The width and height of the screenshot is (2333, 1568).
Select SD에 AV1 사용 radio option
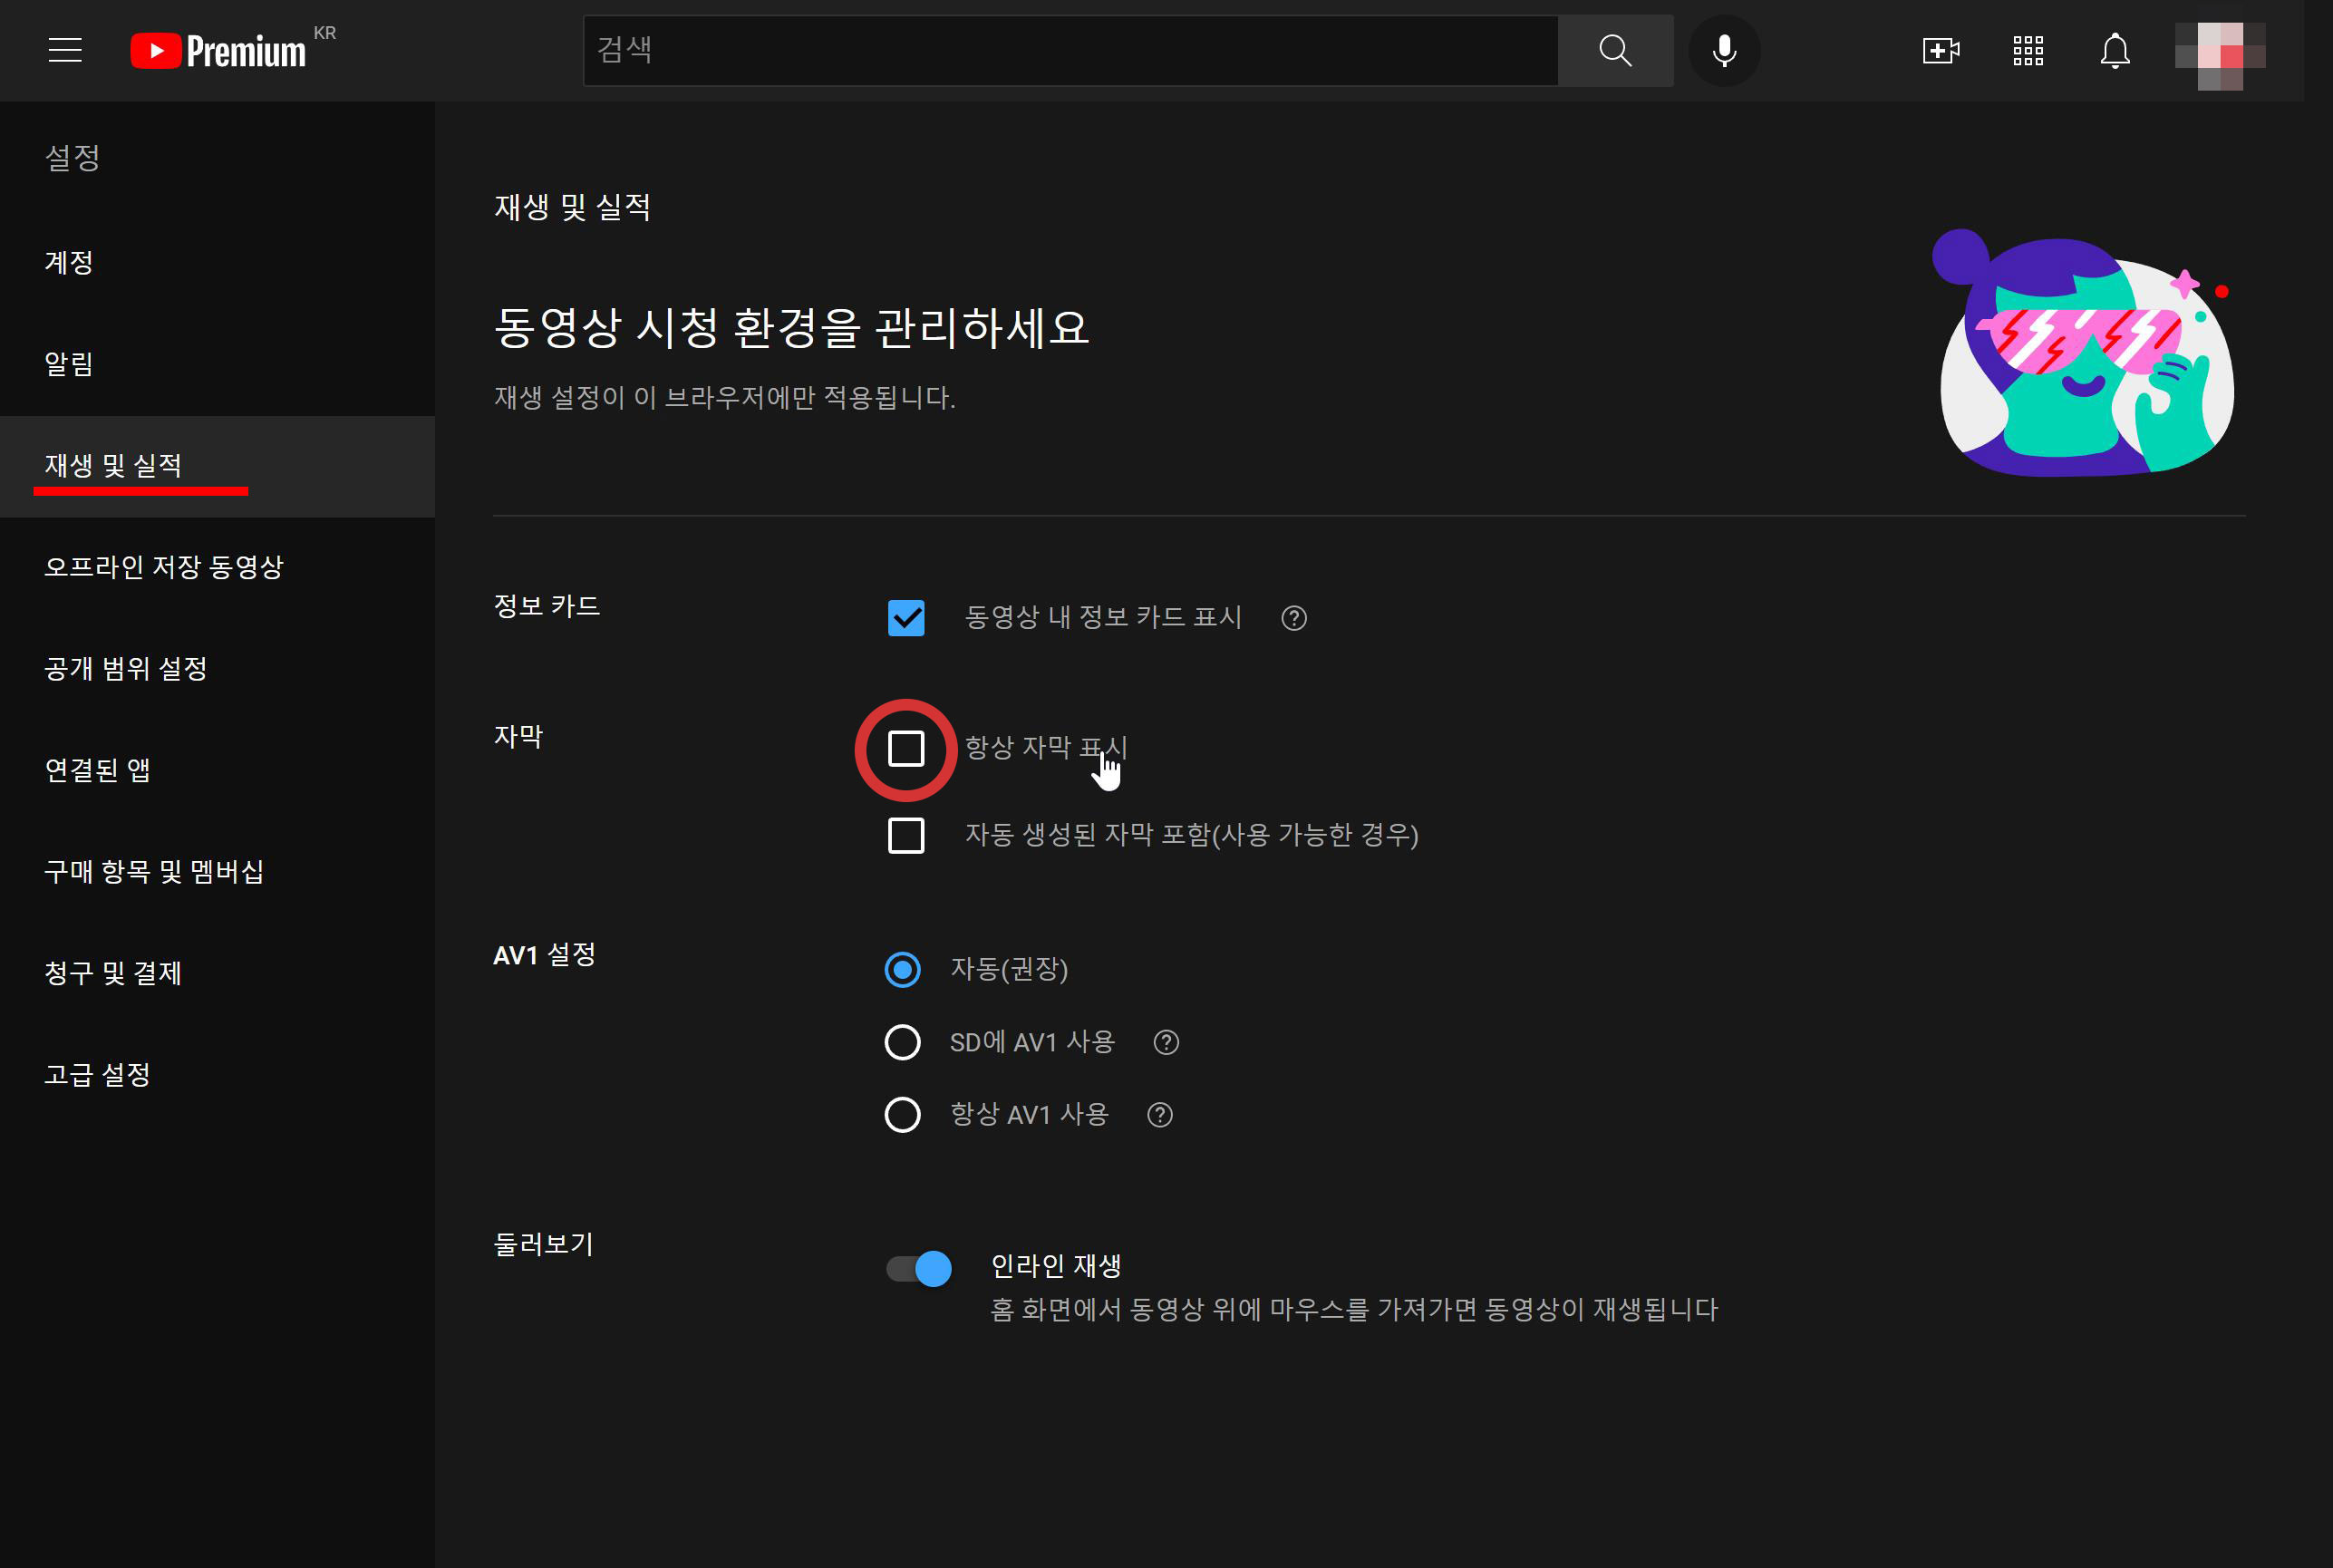pyautogui.click(x=902, y=1042)
